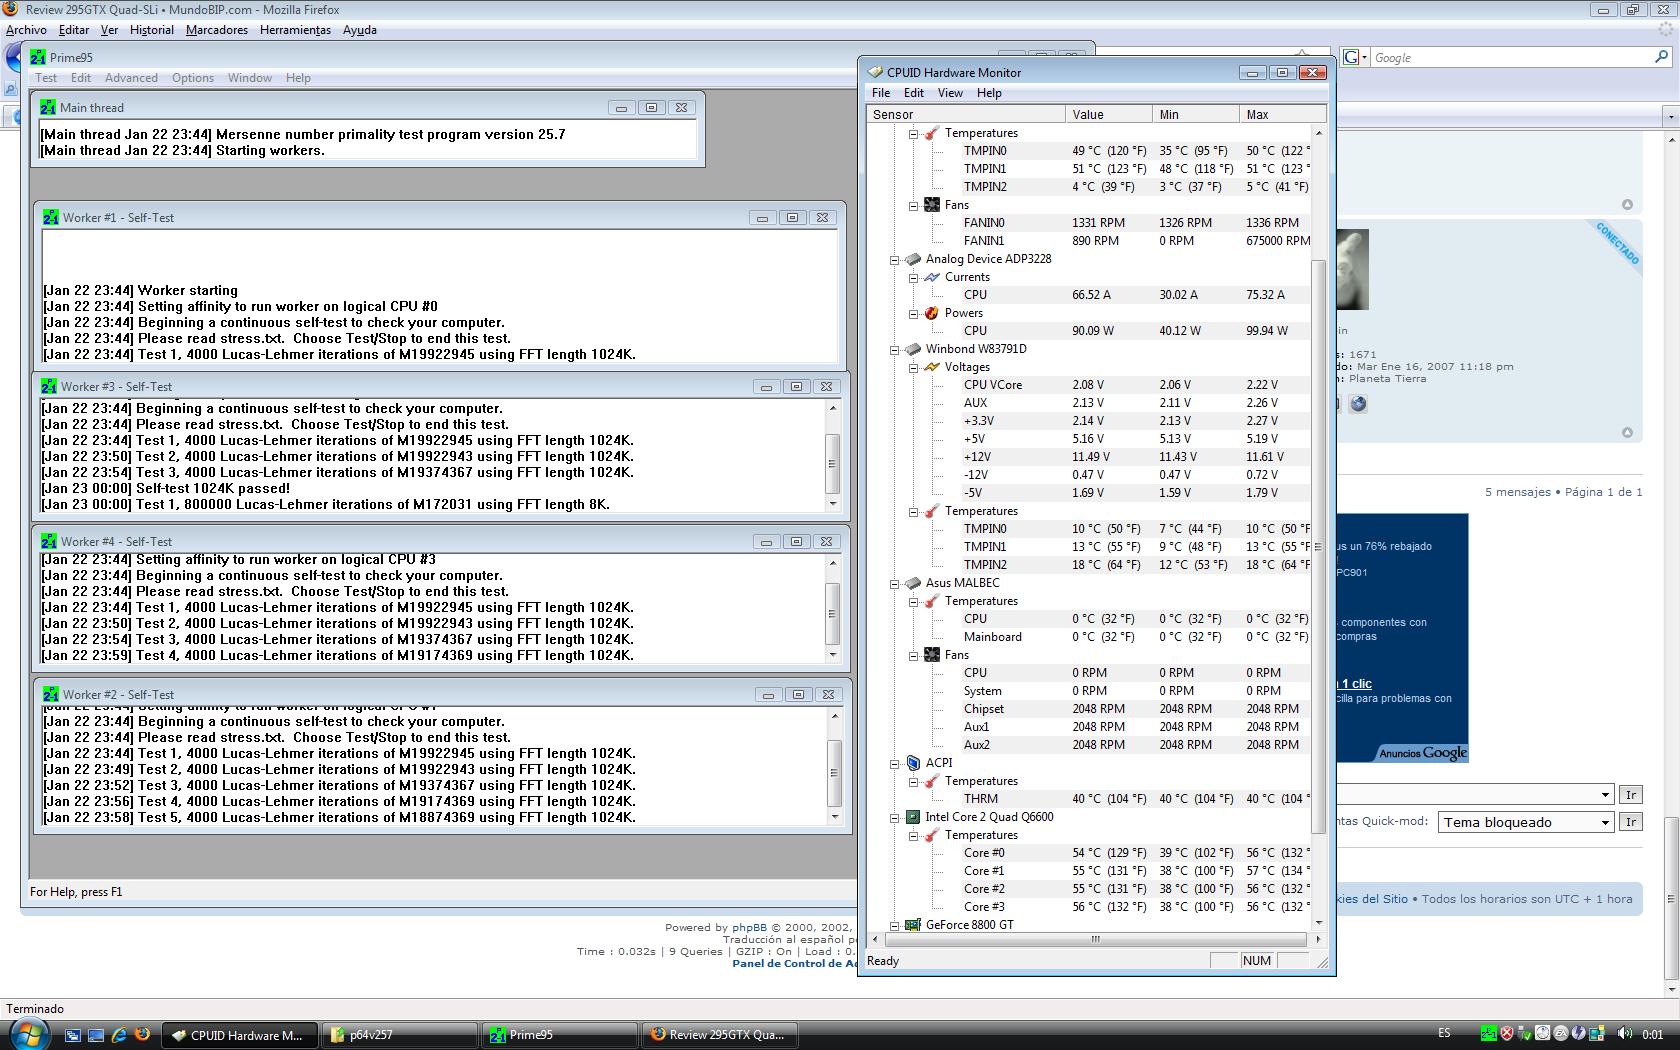The height and width of the screenshot is (1050, 1680).
Task: Open the File menu in Hardware Monitor
Action: pos(880,93)
